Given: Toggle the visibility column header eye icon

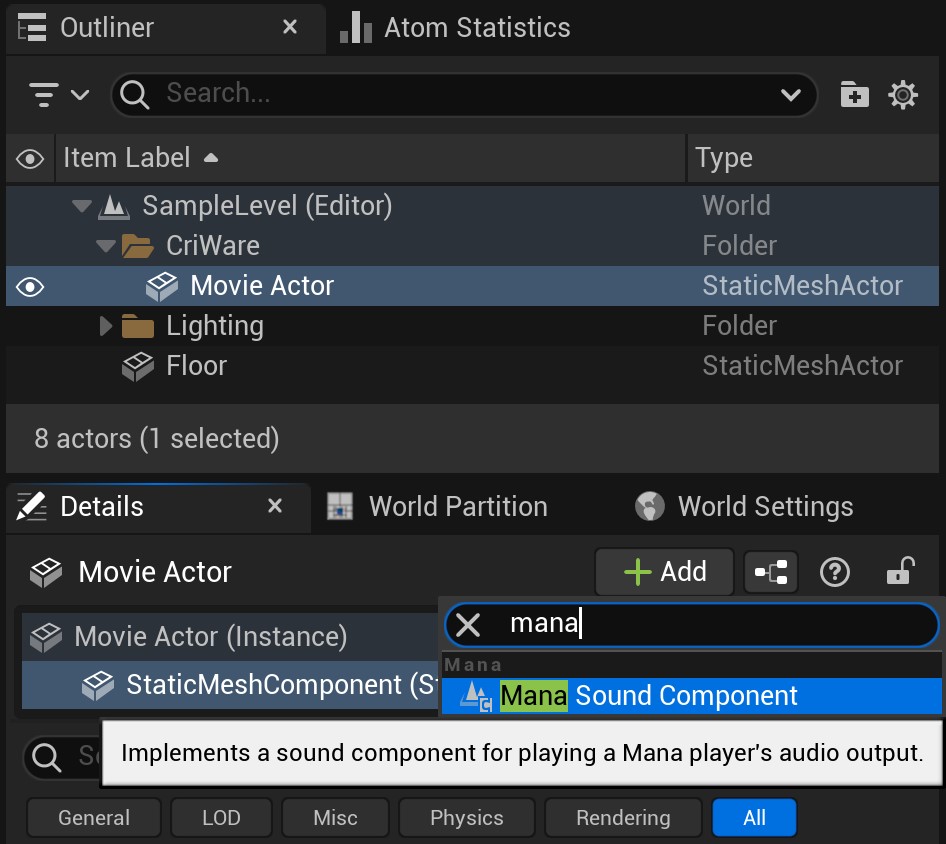Looking at the screenshot, I should (x=29, y=158).
